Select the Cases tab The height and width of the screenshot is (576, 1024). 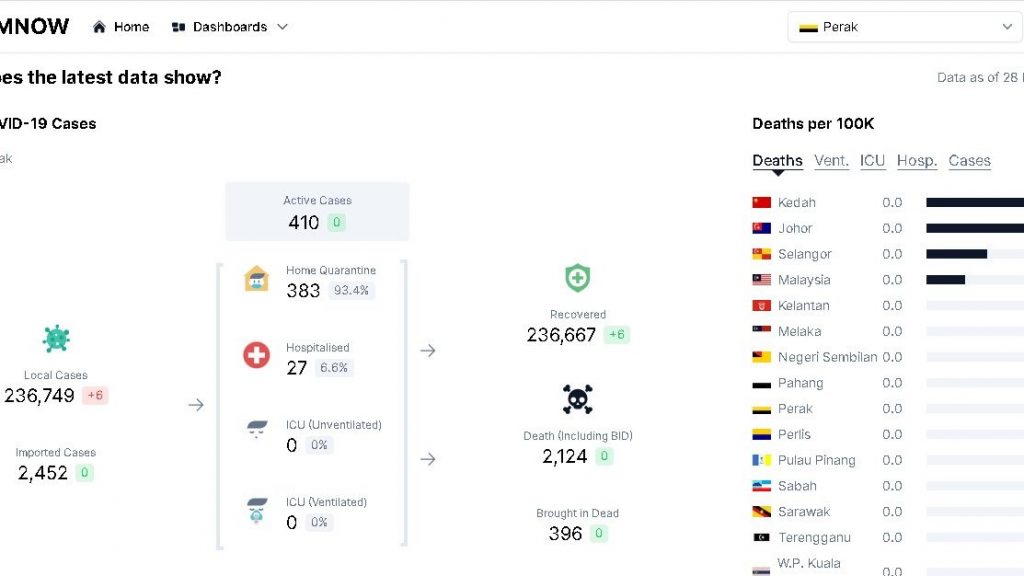point(969,161)
